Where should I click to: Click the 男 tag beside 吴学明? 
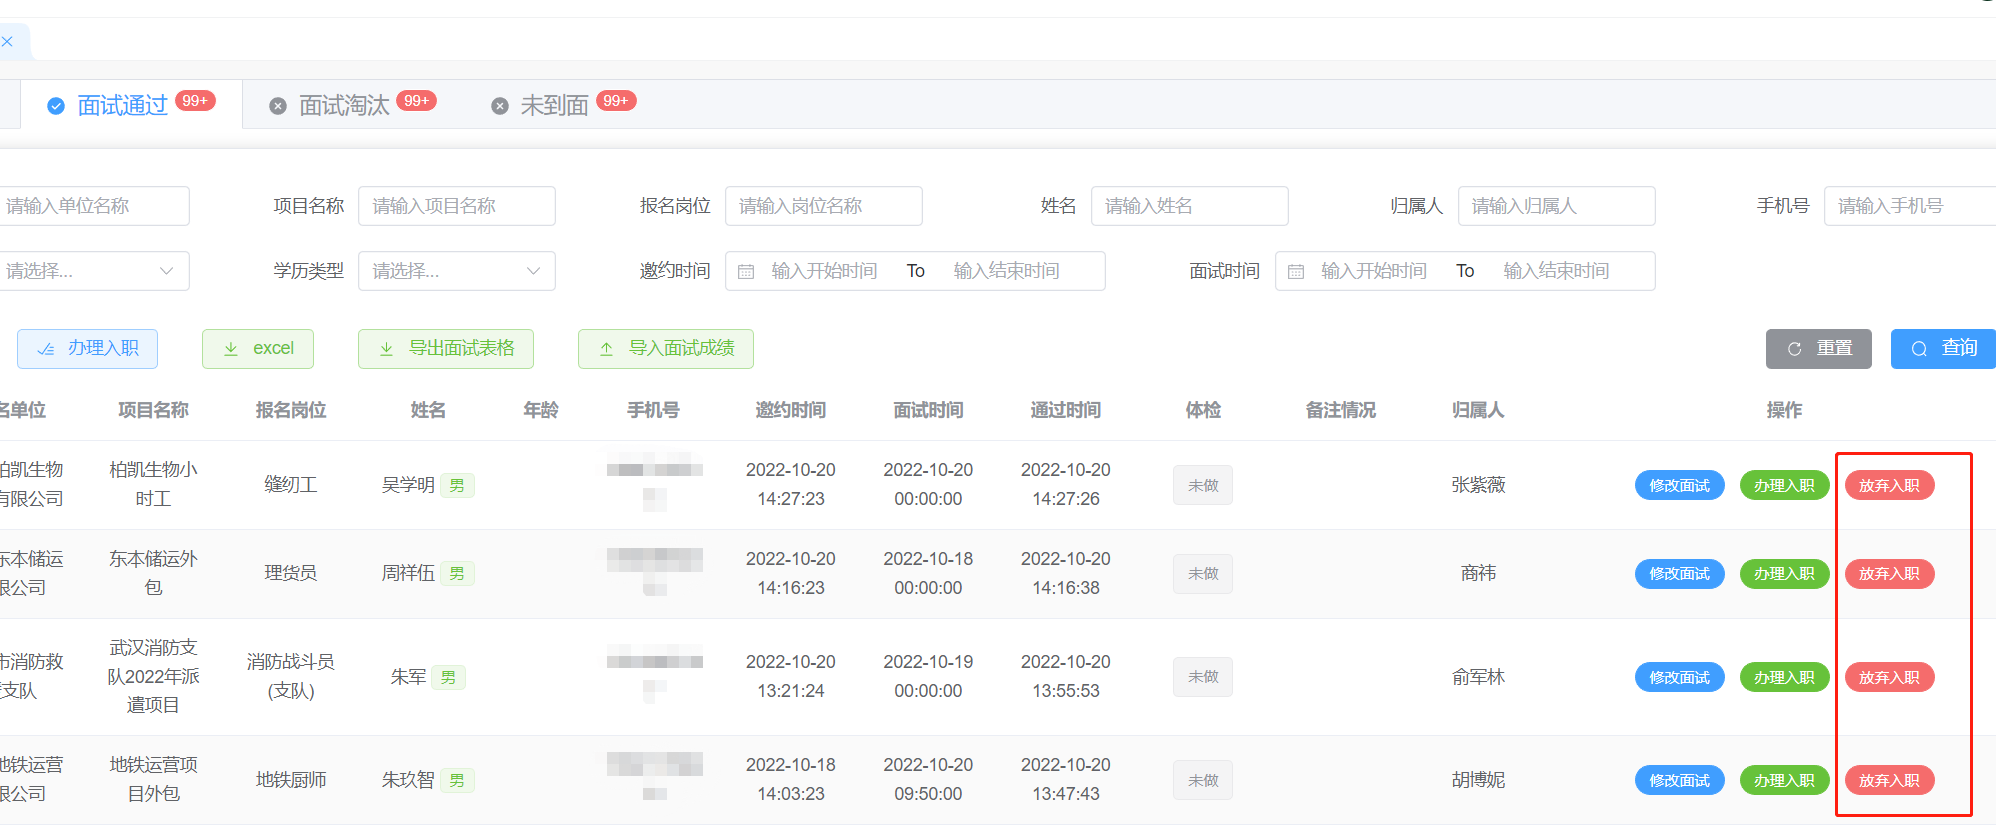point(457,486)
